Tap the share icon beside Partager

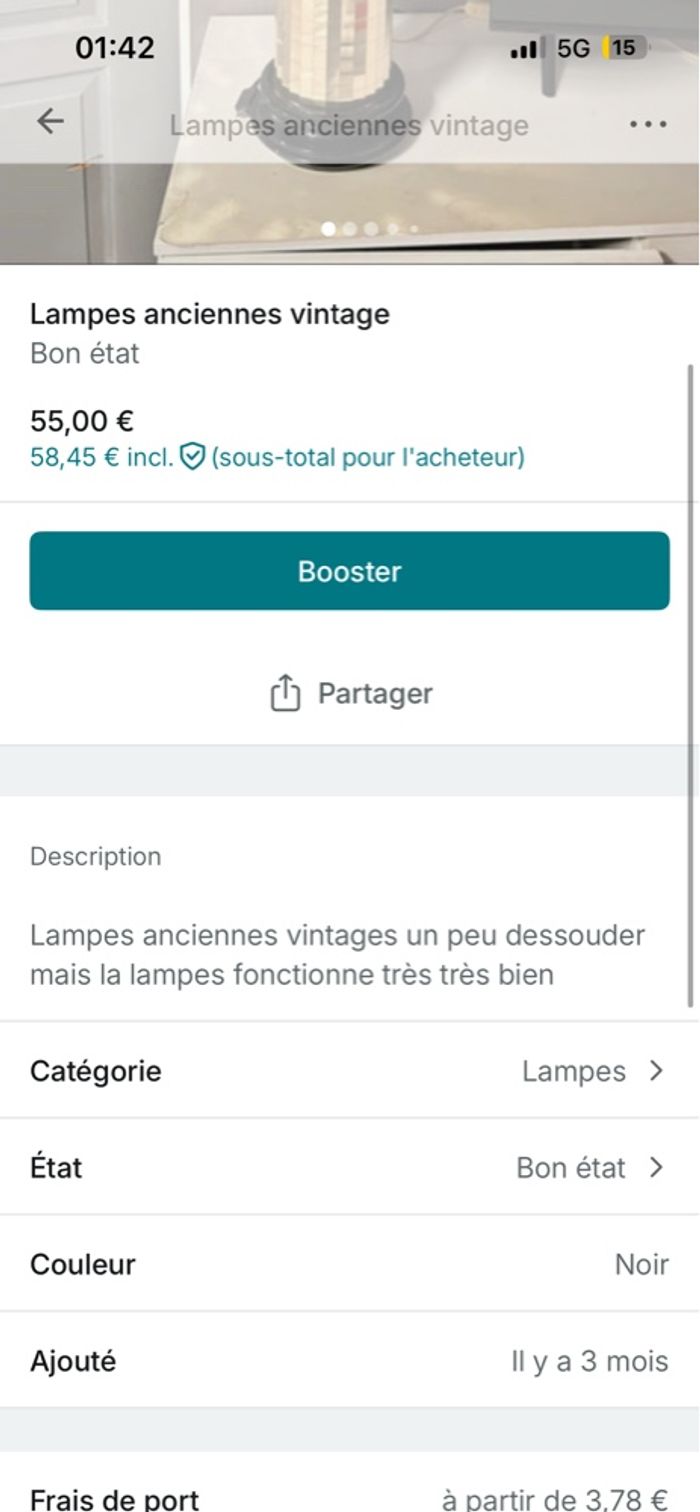tap(285, 693)
